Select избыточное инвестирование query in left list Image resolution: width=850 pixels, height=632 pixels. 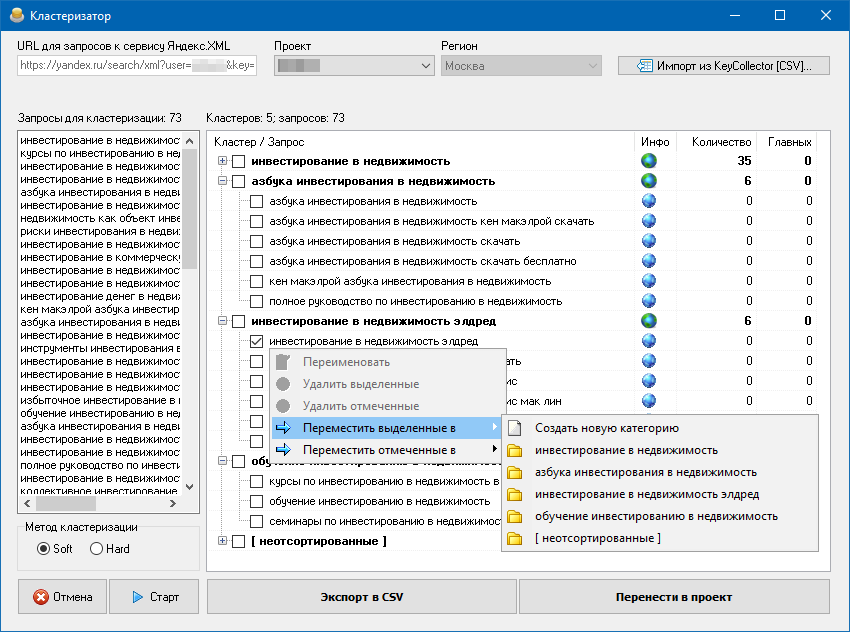100,401
